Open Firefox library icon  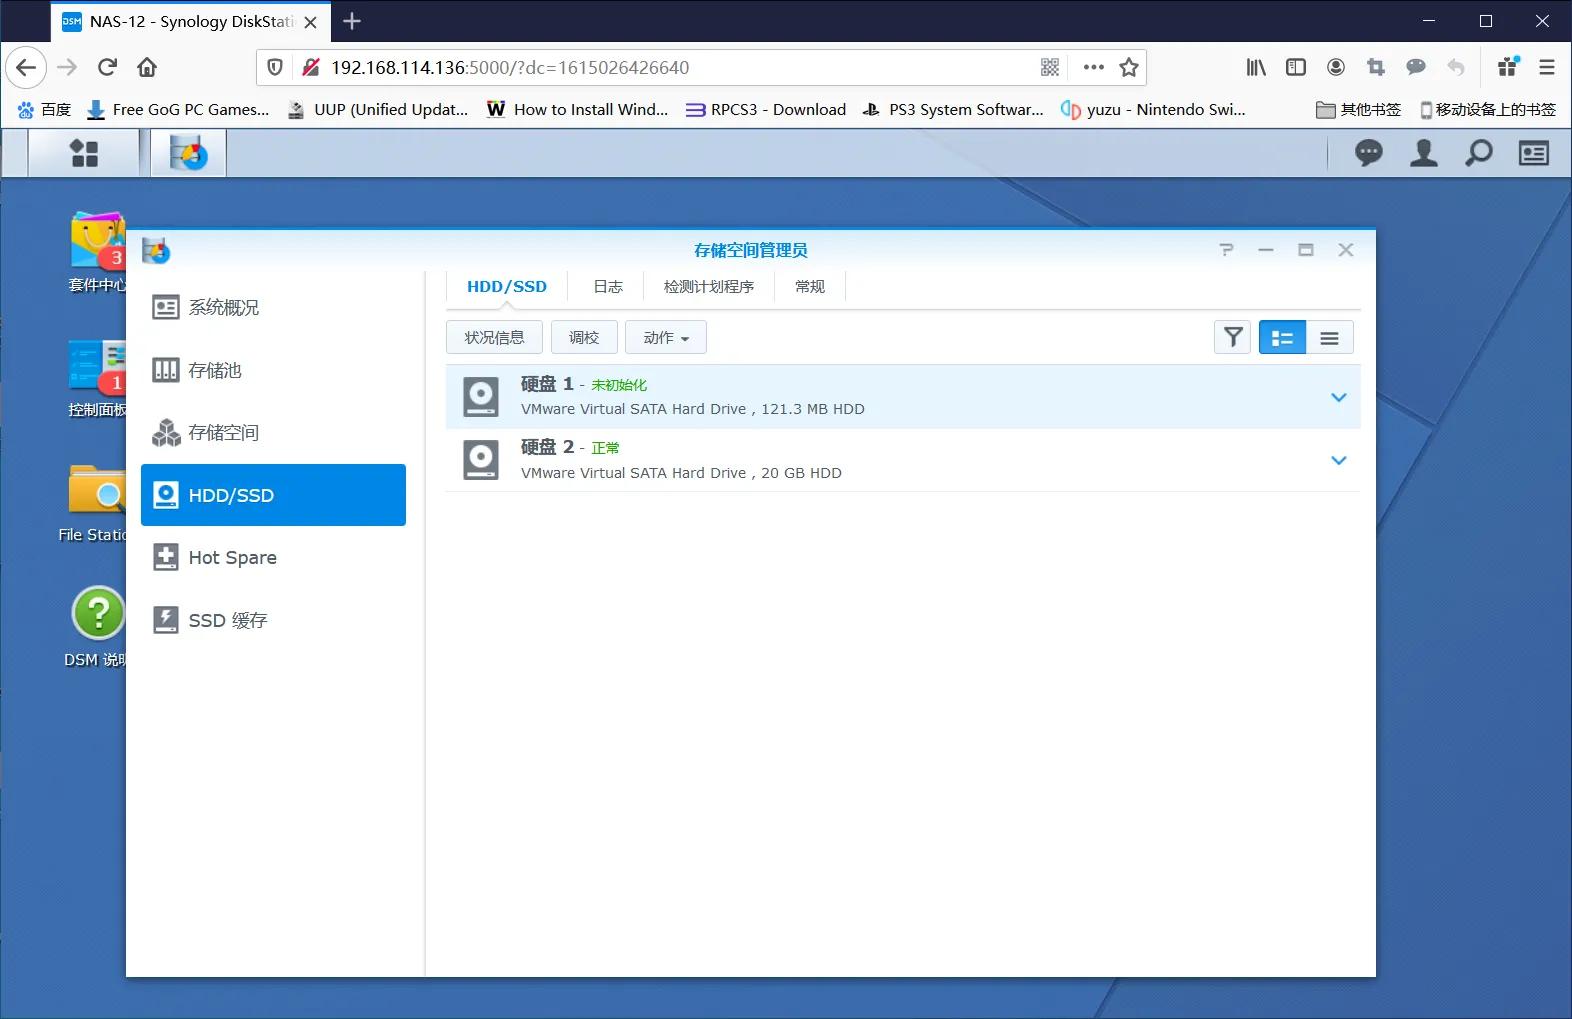1256,67
